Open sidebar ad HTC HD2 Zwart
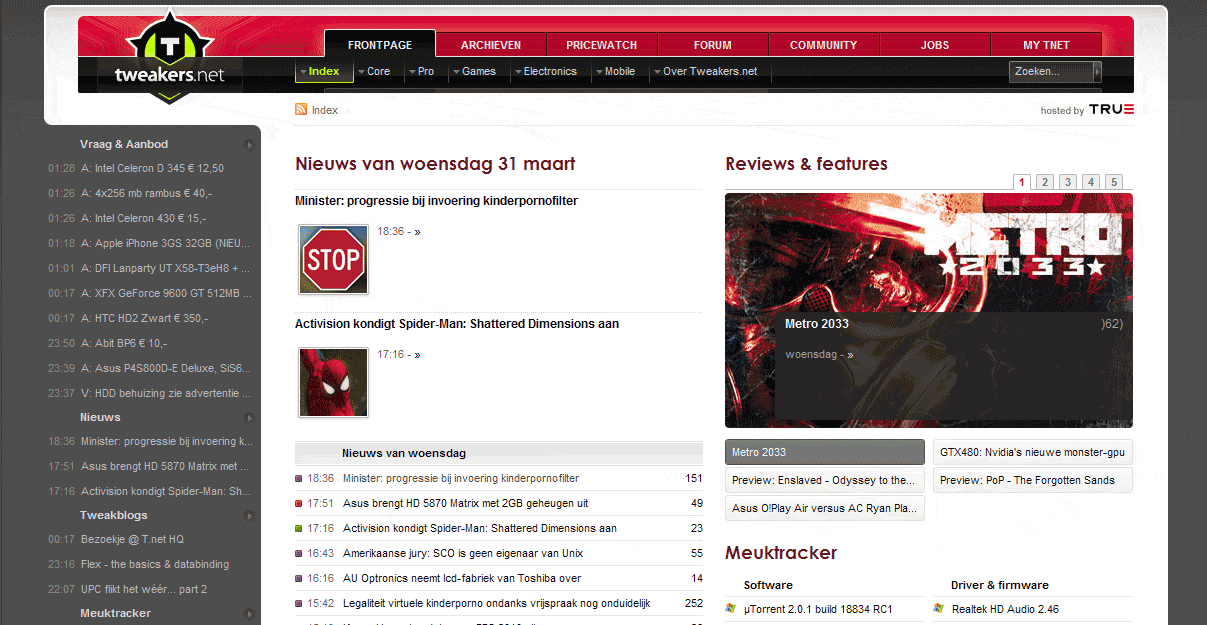Viewport: 1207px width, 625px height. 144,318
